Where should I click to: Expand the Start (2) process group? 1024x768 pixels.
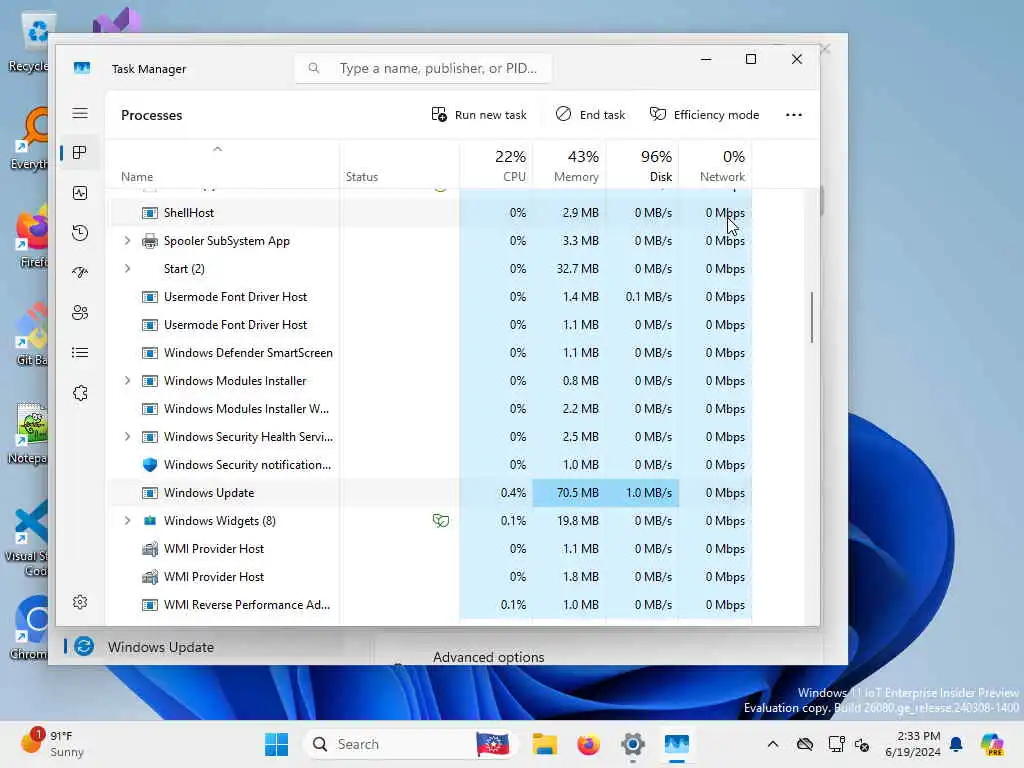click(x=127, y=268)
